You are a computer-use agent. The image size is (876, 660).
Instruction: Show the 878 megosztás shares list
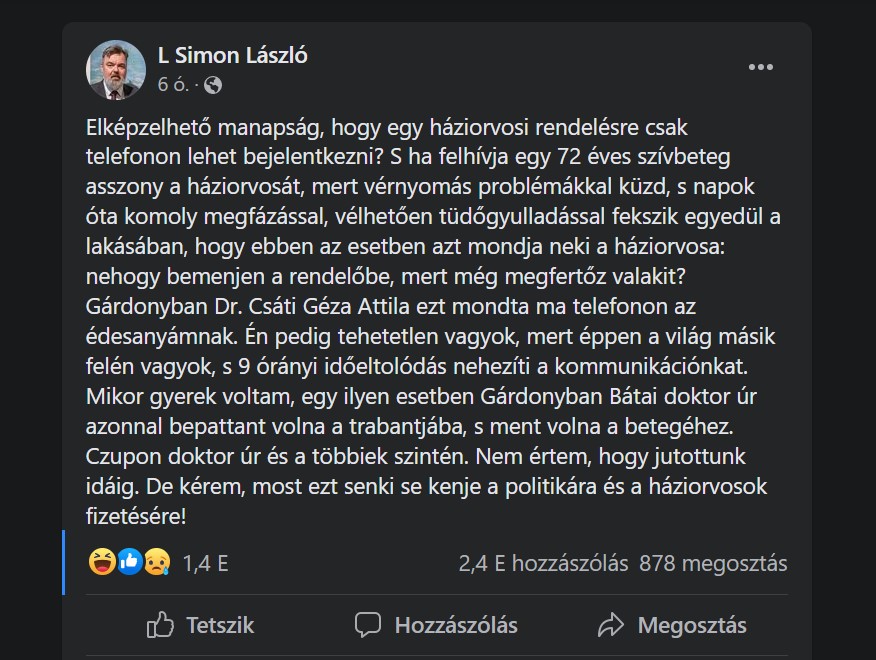713,563
